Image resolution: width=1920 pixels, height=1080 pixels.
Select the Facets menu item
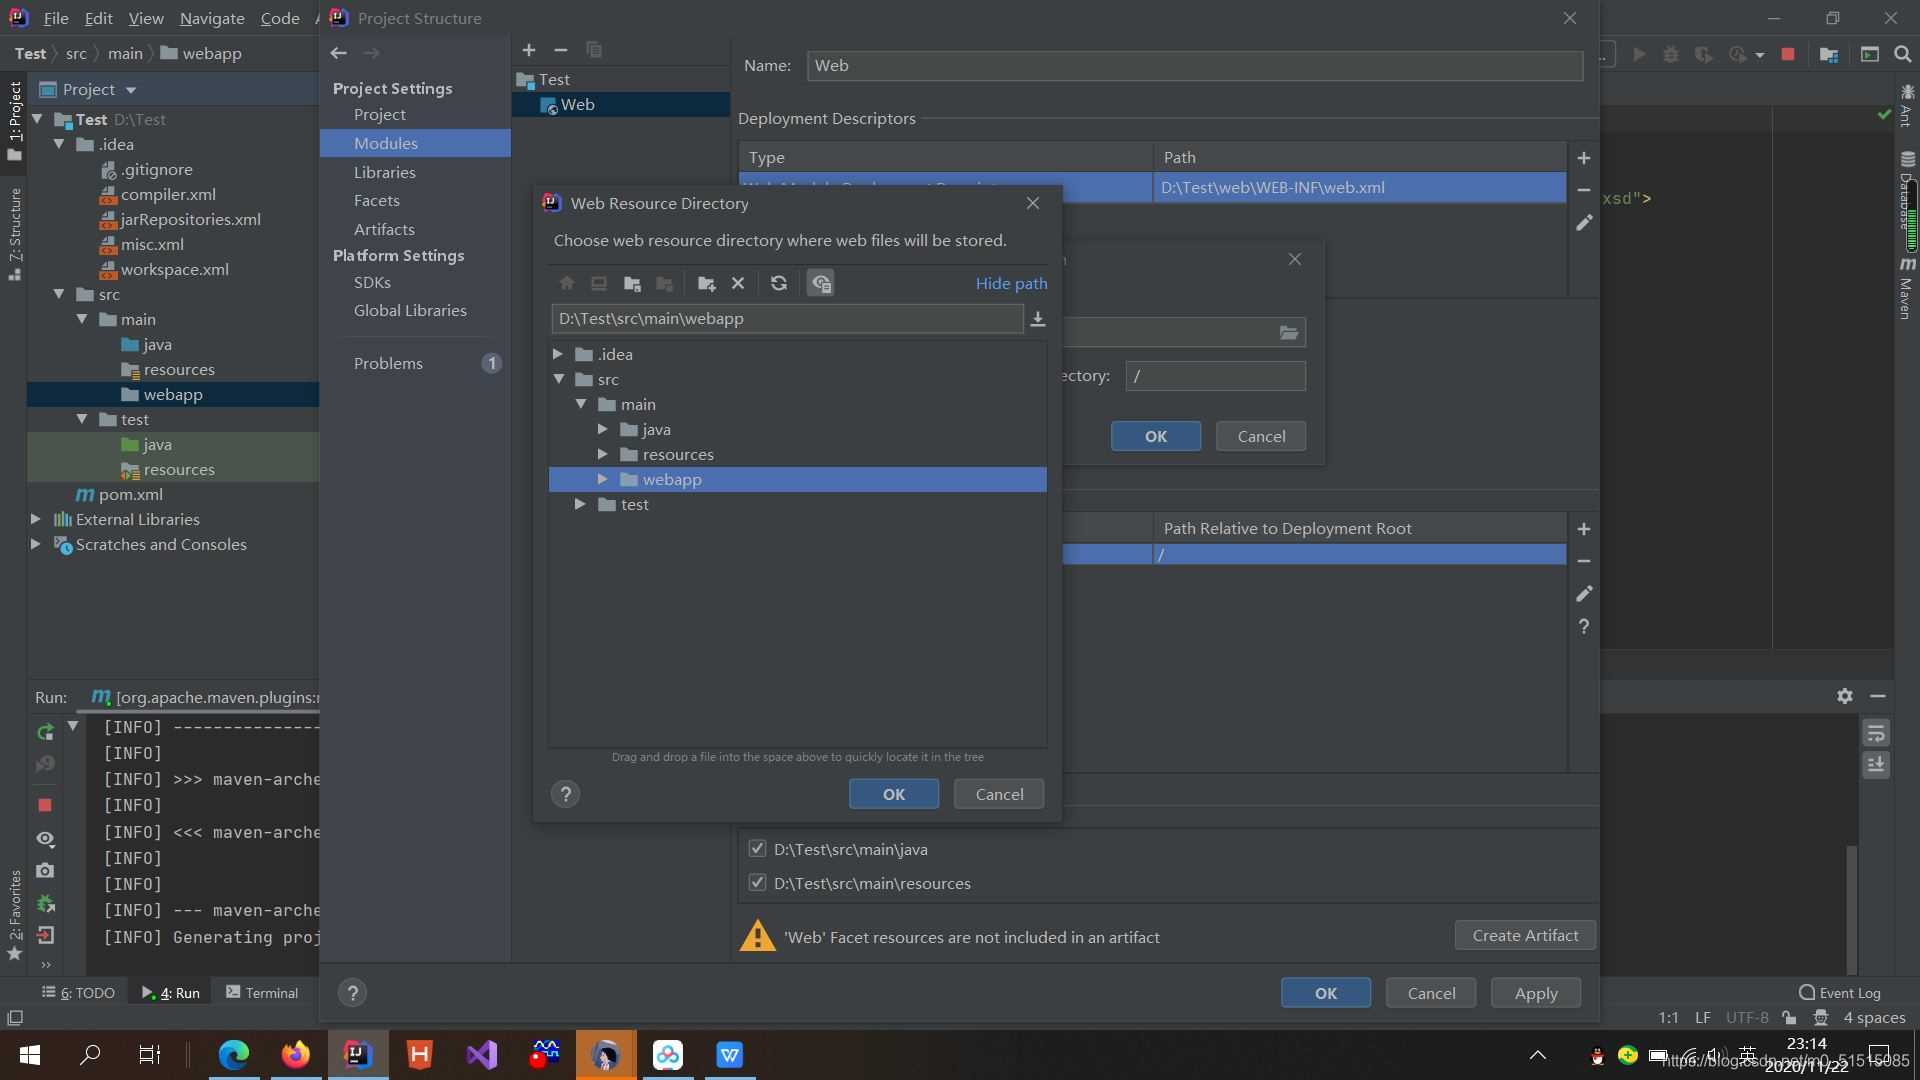tap(377, 199)
